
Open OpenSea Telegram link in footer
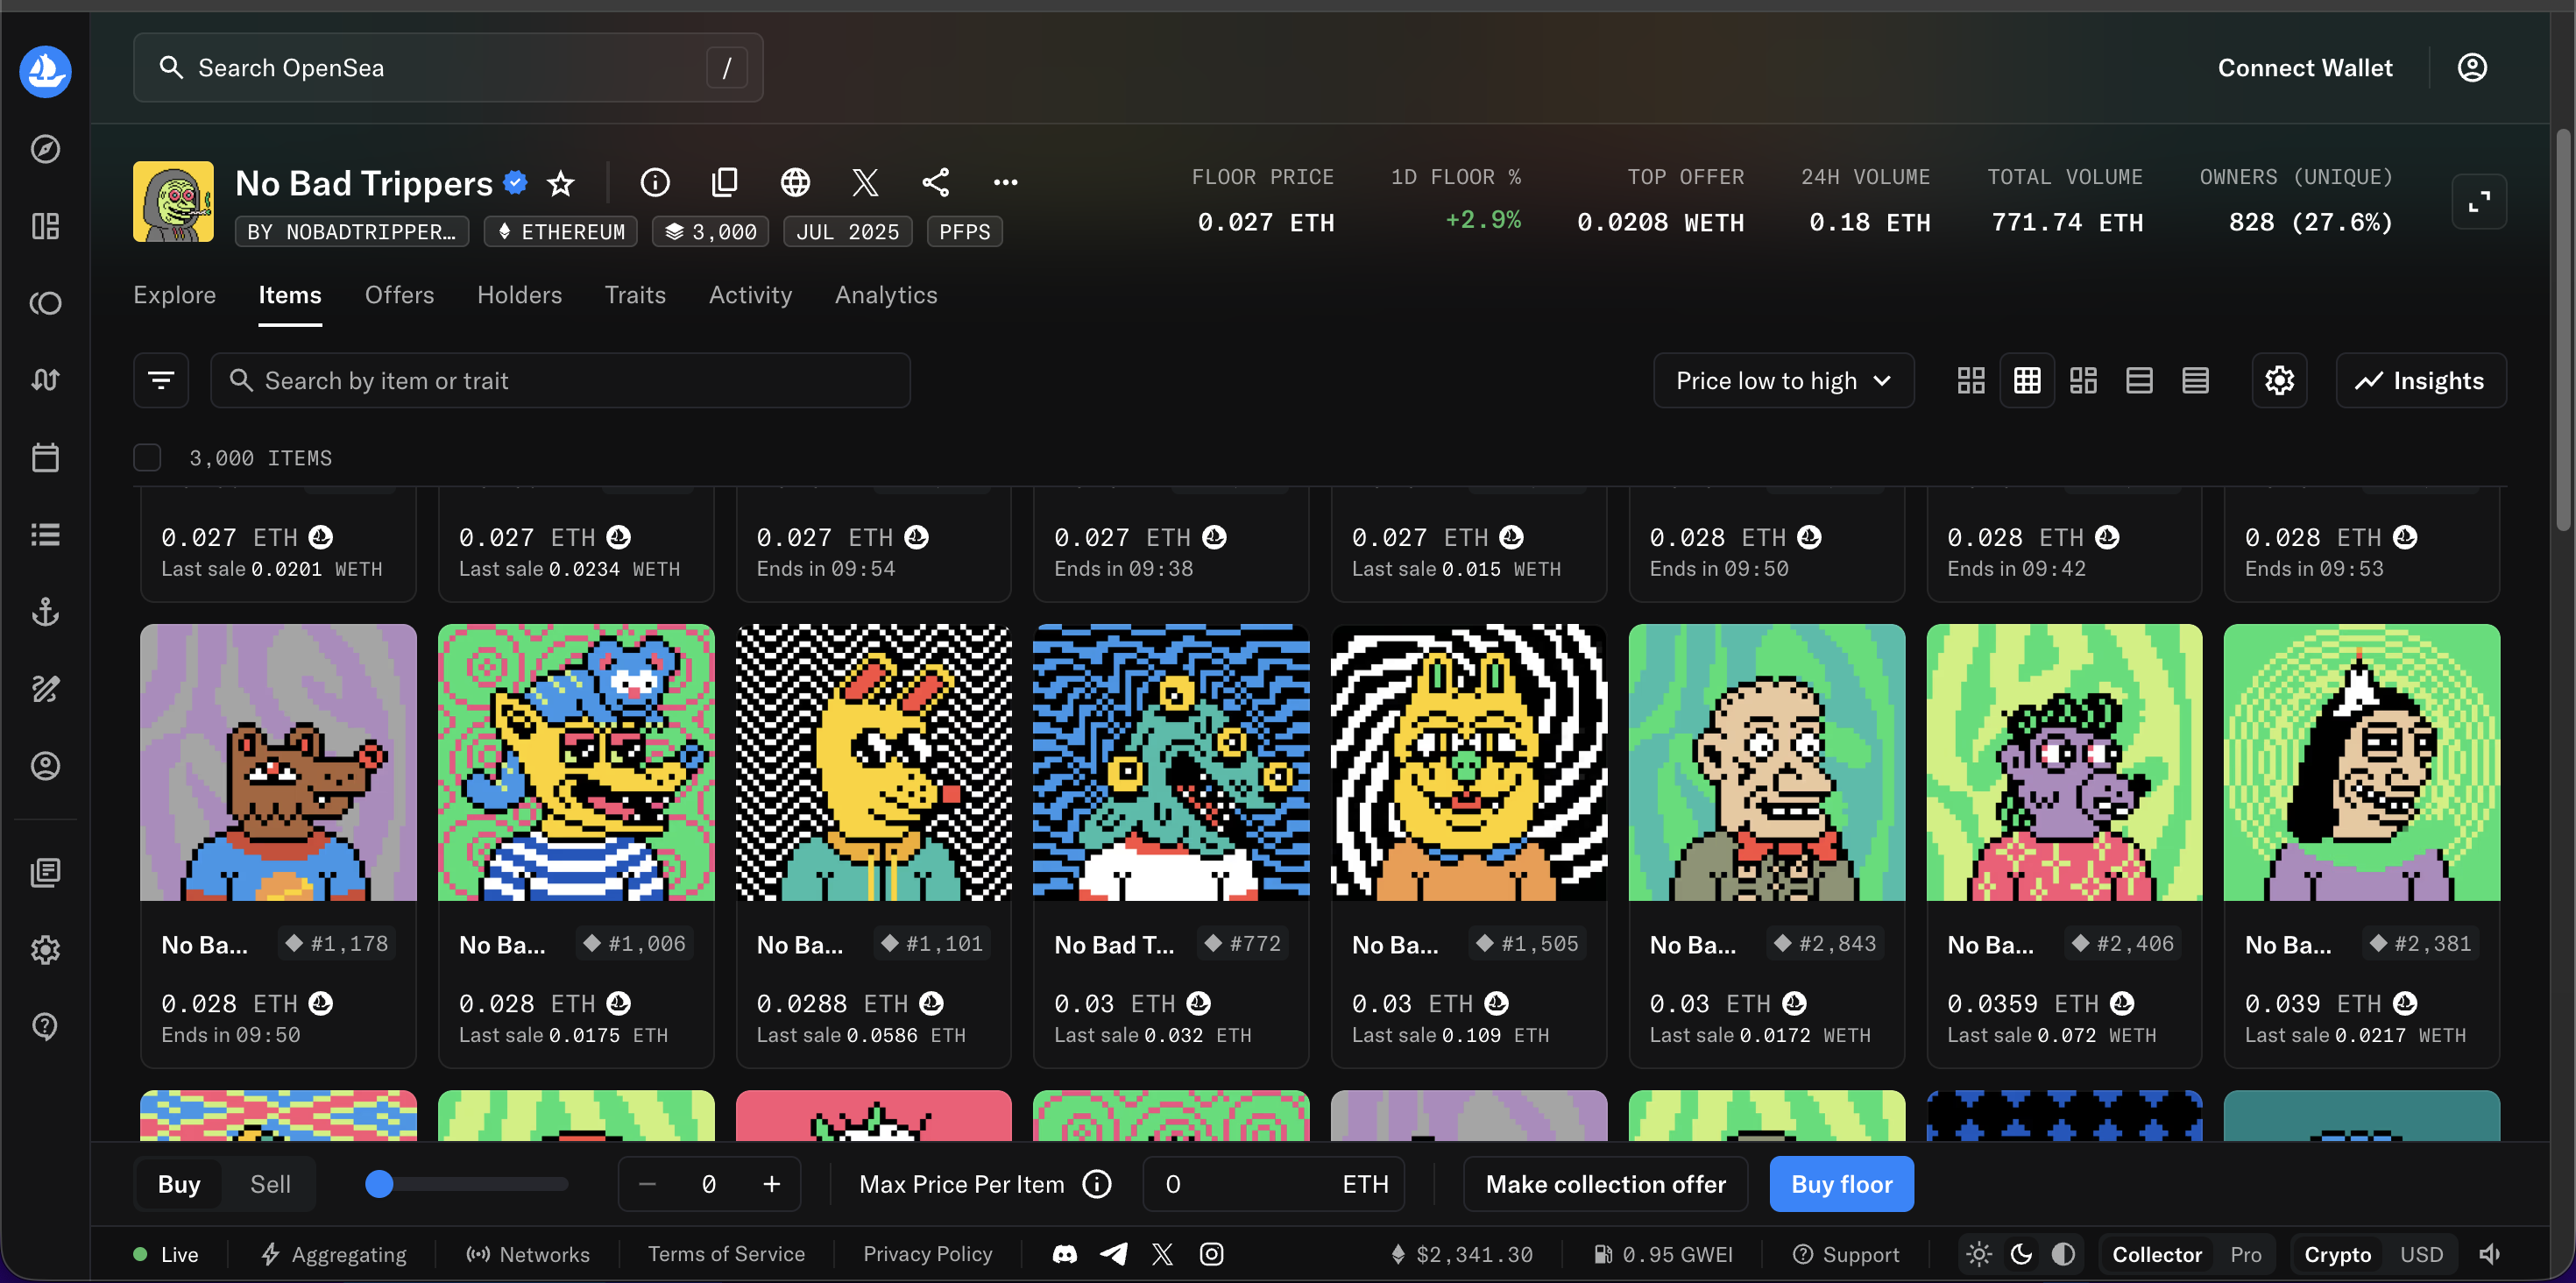click(1114, 1254)
